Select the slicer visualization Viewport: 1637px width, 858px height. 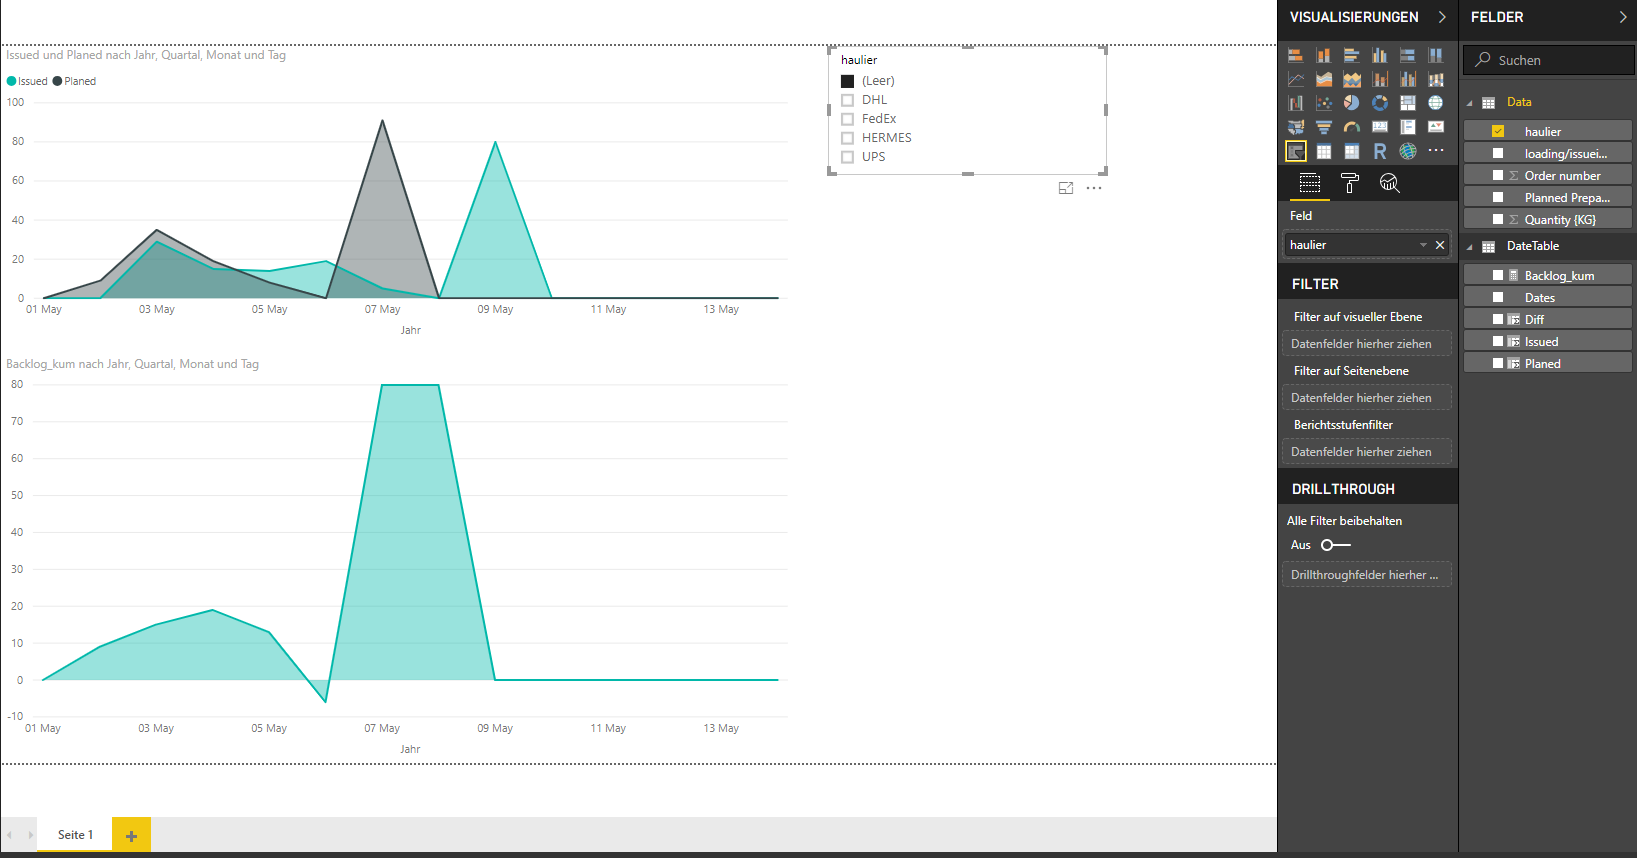(x=1296, y=151)
